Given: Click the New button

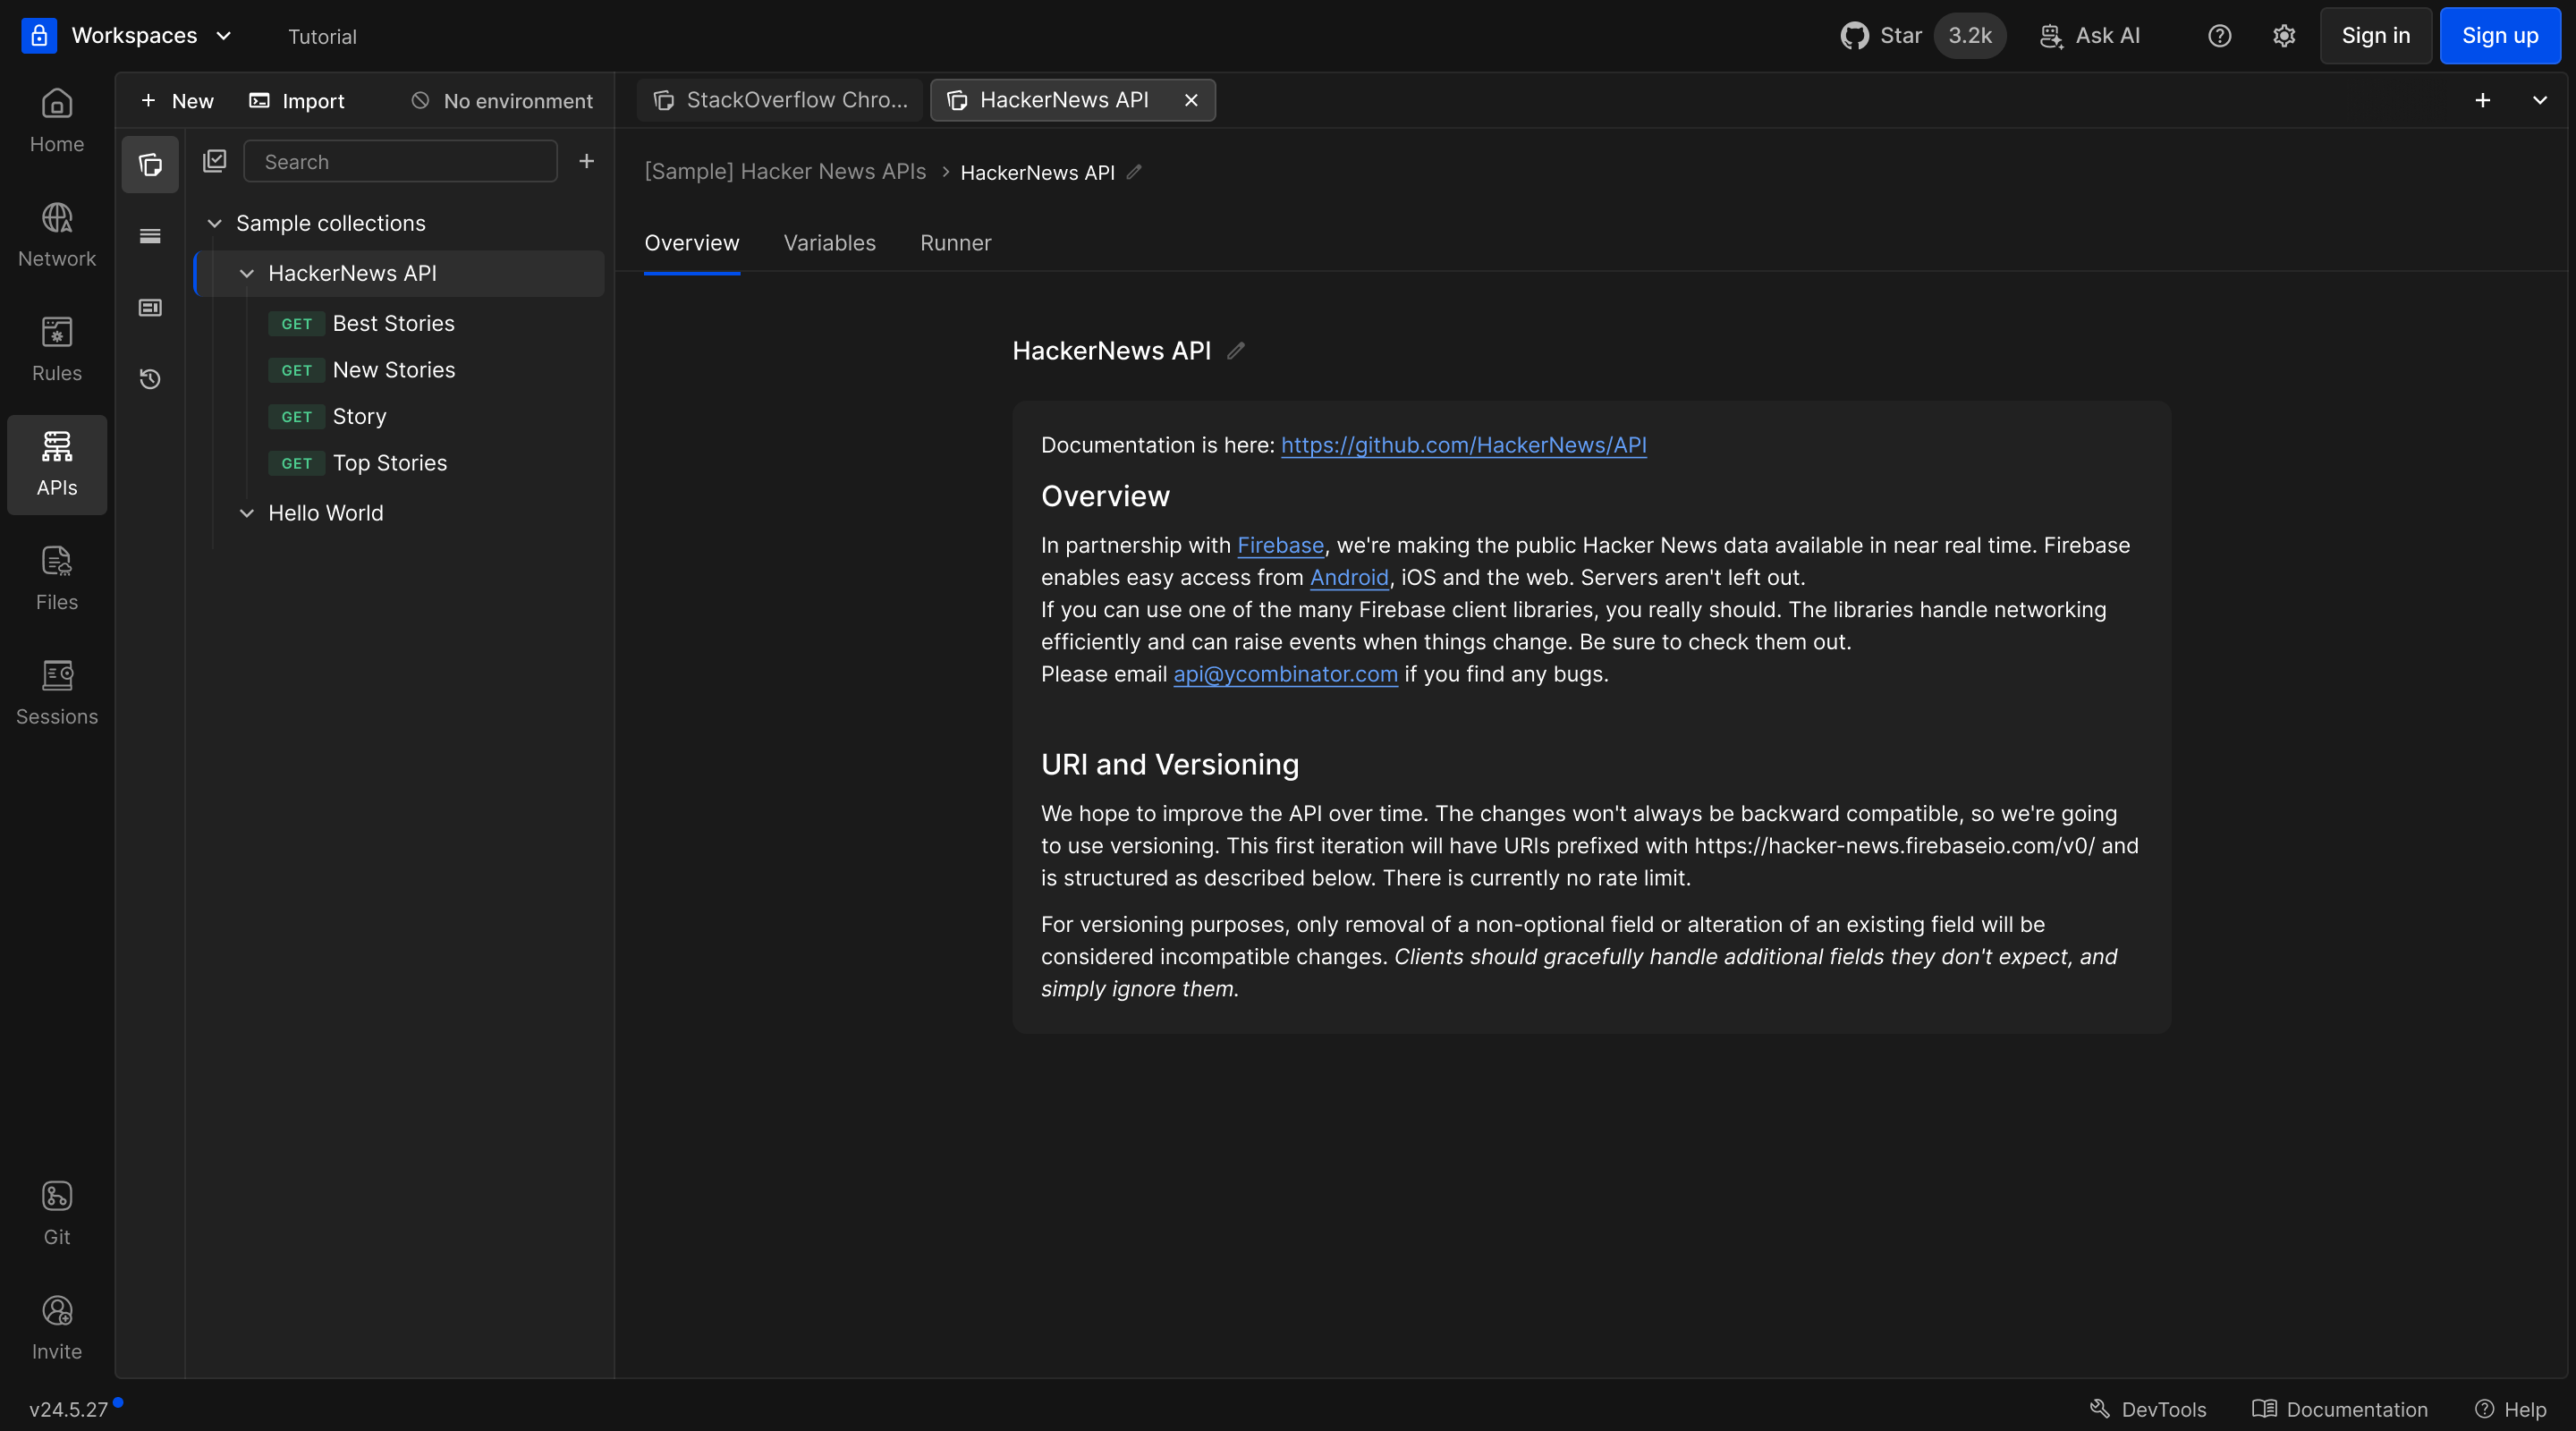Looking at the screenshot, I should click(177, 101).
